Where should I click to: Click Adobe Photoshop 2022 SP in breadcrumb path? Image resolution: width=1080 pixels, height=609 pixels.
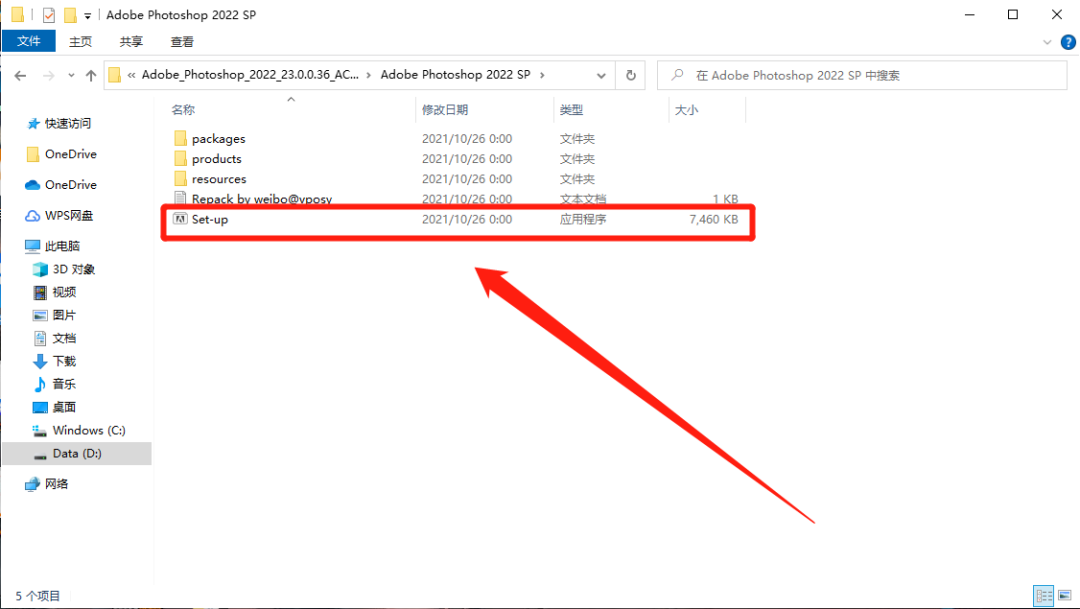click(457, 74)
